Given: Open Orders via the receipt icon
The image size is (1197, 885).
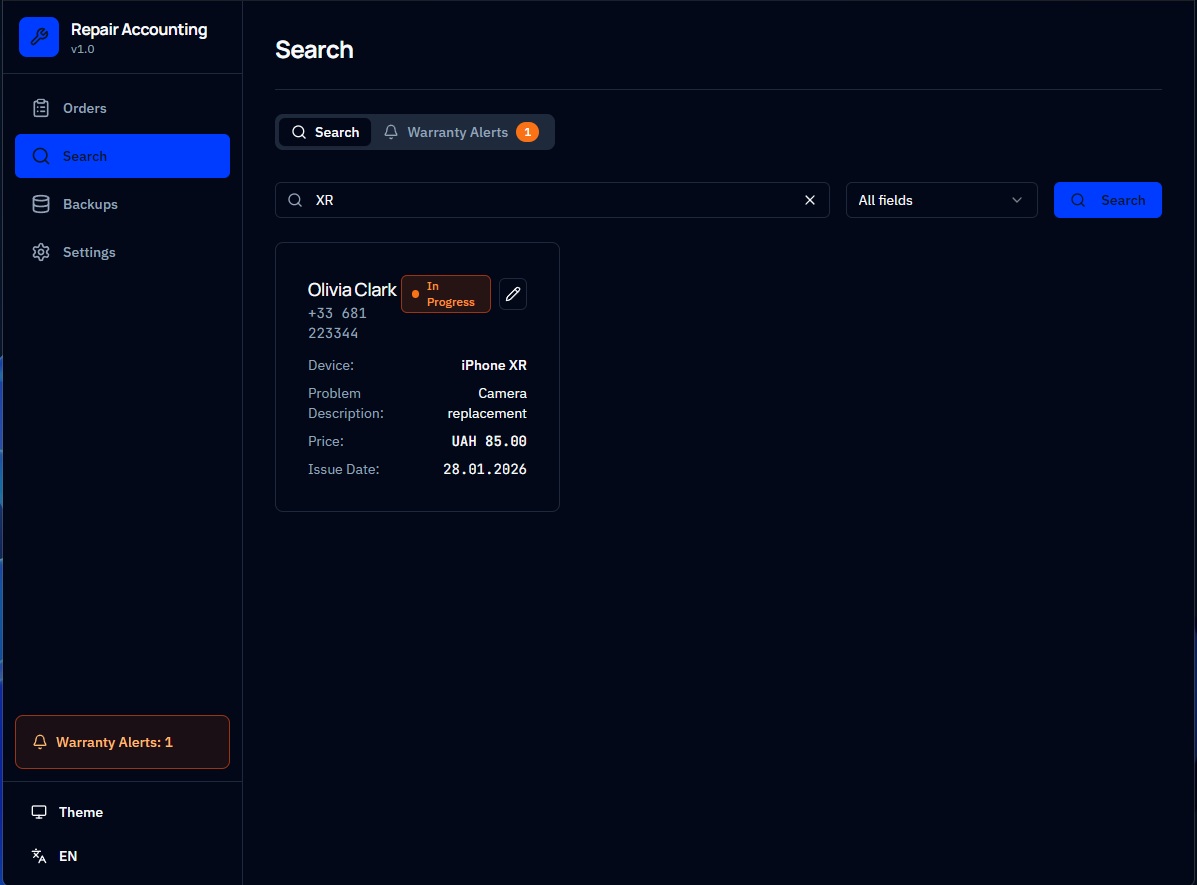Looking at the screenshot, I should pyautogui.click(x=41, y=107).
